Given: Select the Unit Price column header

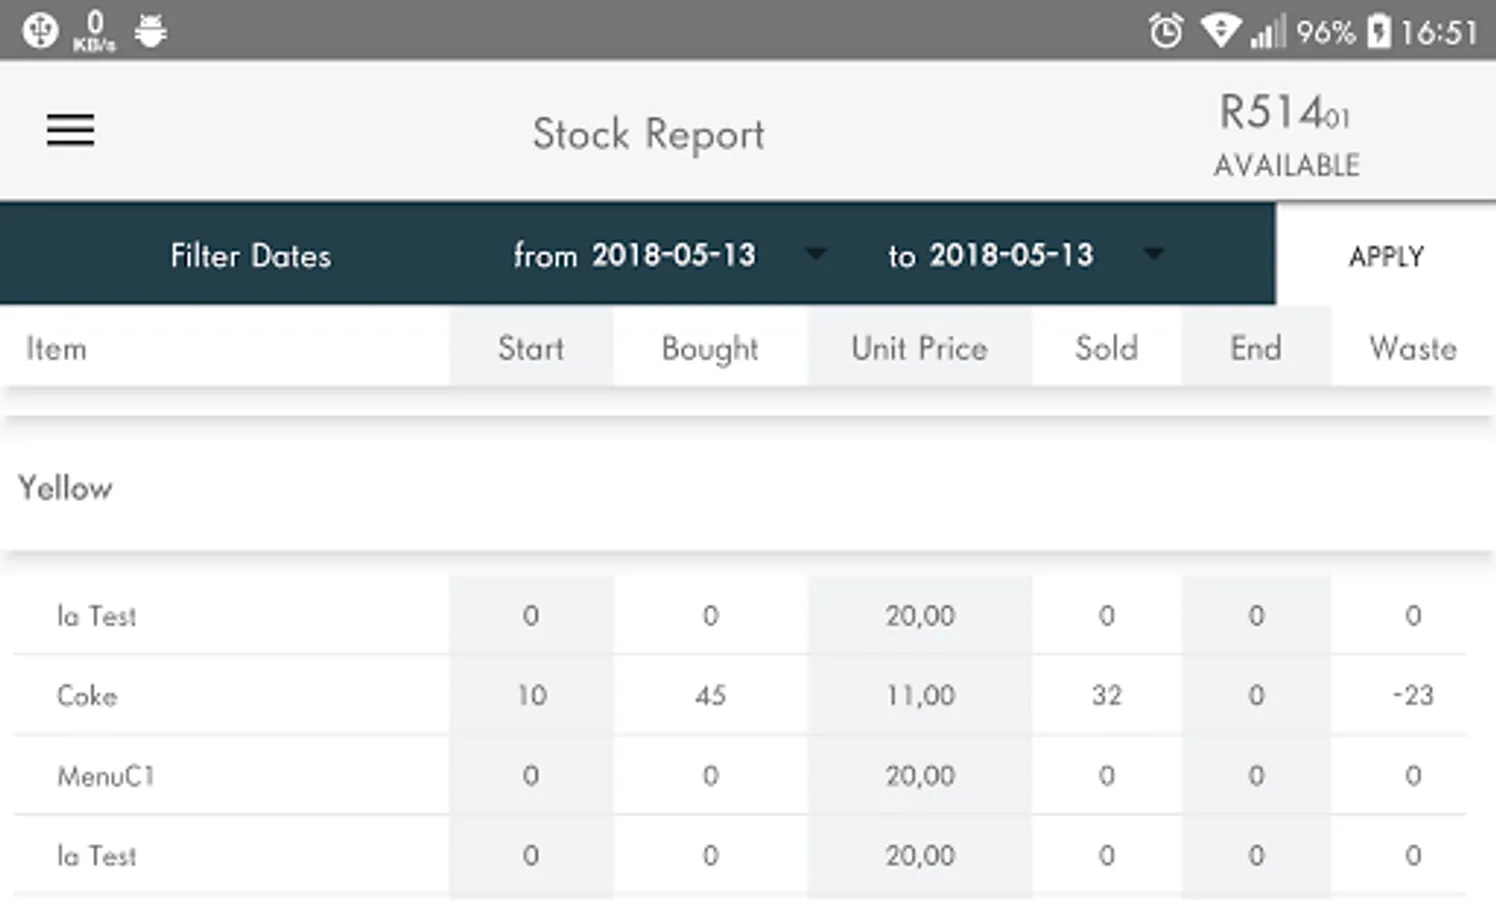Looking at the screenshot, I should 919,348.
